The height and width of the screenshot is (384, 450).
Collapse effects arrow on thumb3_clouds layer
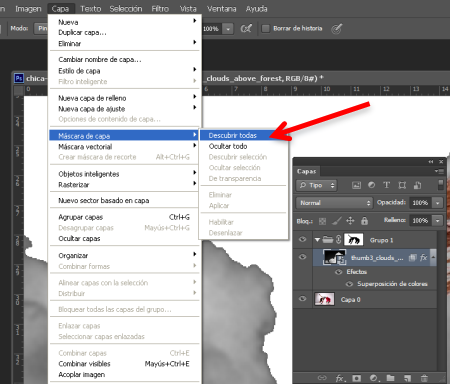pyautogui.click(x=433, y=257)
